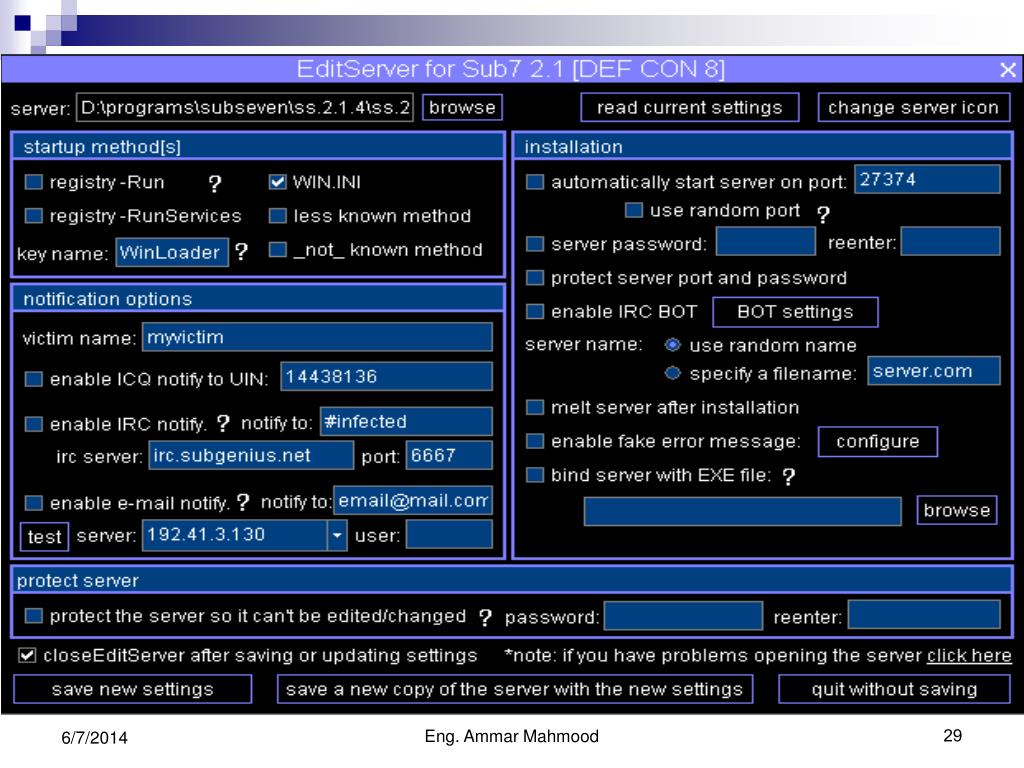Toggle the enable IRC notify checkbox
The height and width of the screenshot is (768, 1024).
pos(33,424)
